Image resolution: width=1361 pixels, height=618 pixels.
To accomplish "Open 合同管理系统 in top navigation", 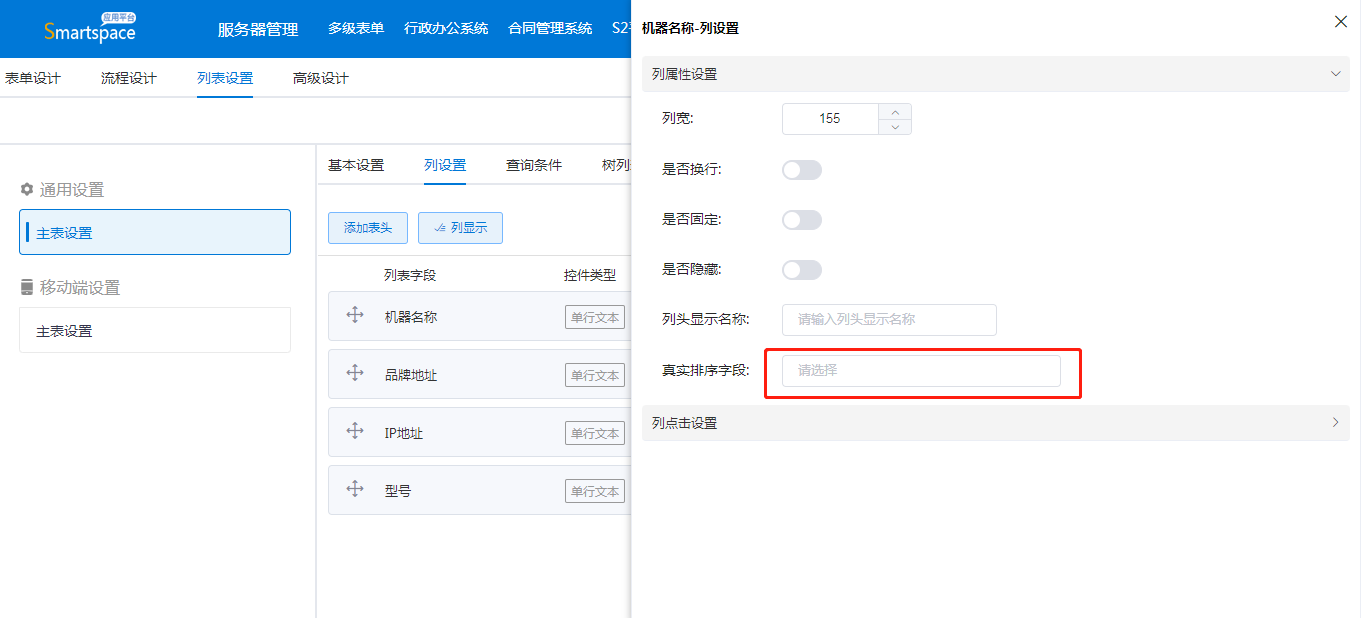I will click(550, 28).
